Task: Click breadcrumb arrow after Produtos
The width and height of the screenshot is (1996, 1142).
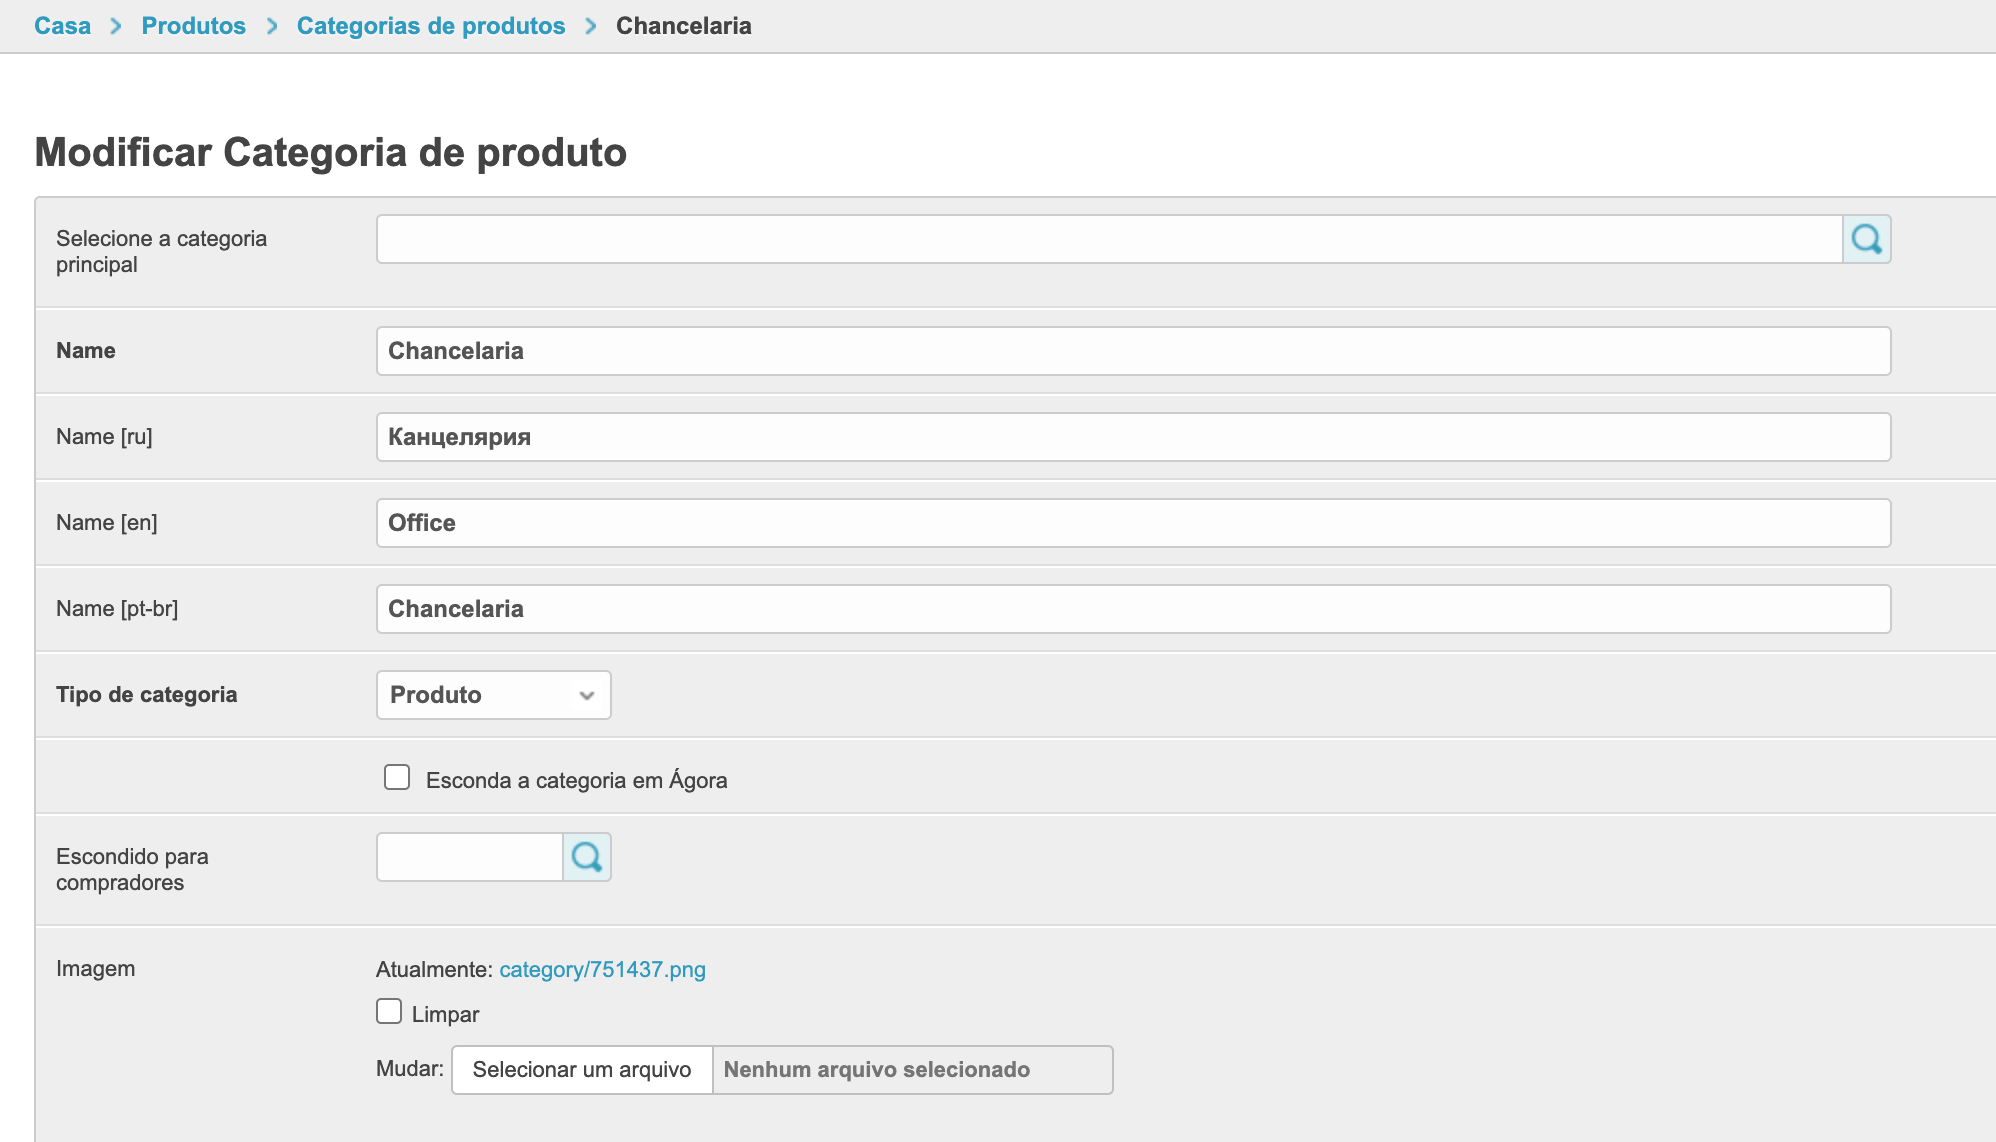Action: (272, 26)
